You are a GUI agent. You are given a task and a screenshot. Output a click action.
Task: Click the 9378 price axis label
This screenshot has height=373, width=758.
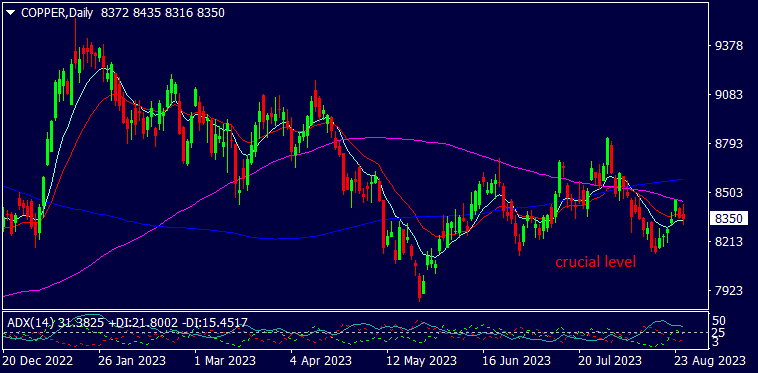click(x=729, y=46)
